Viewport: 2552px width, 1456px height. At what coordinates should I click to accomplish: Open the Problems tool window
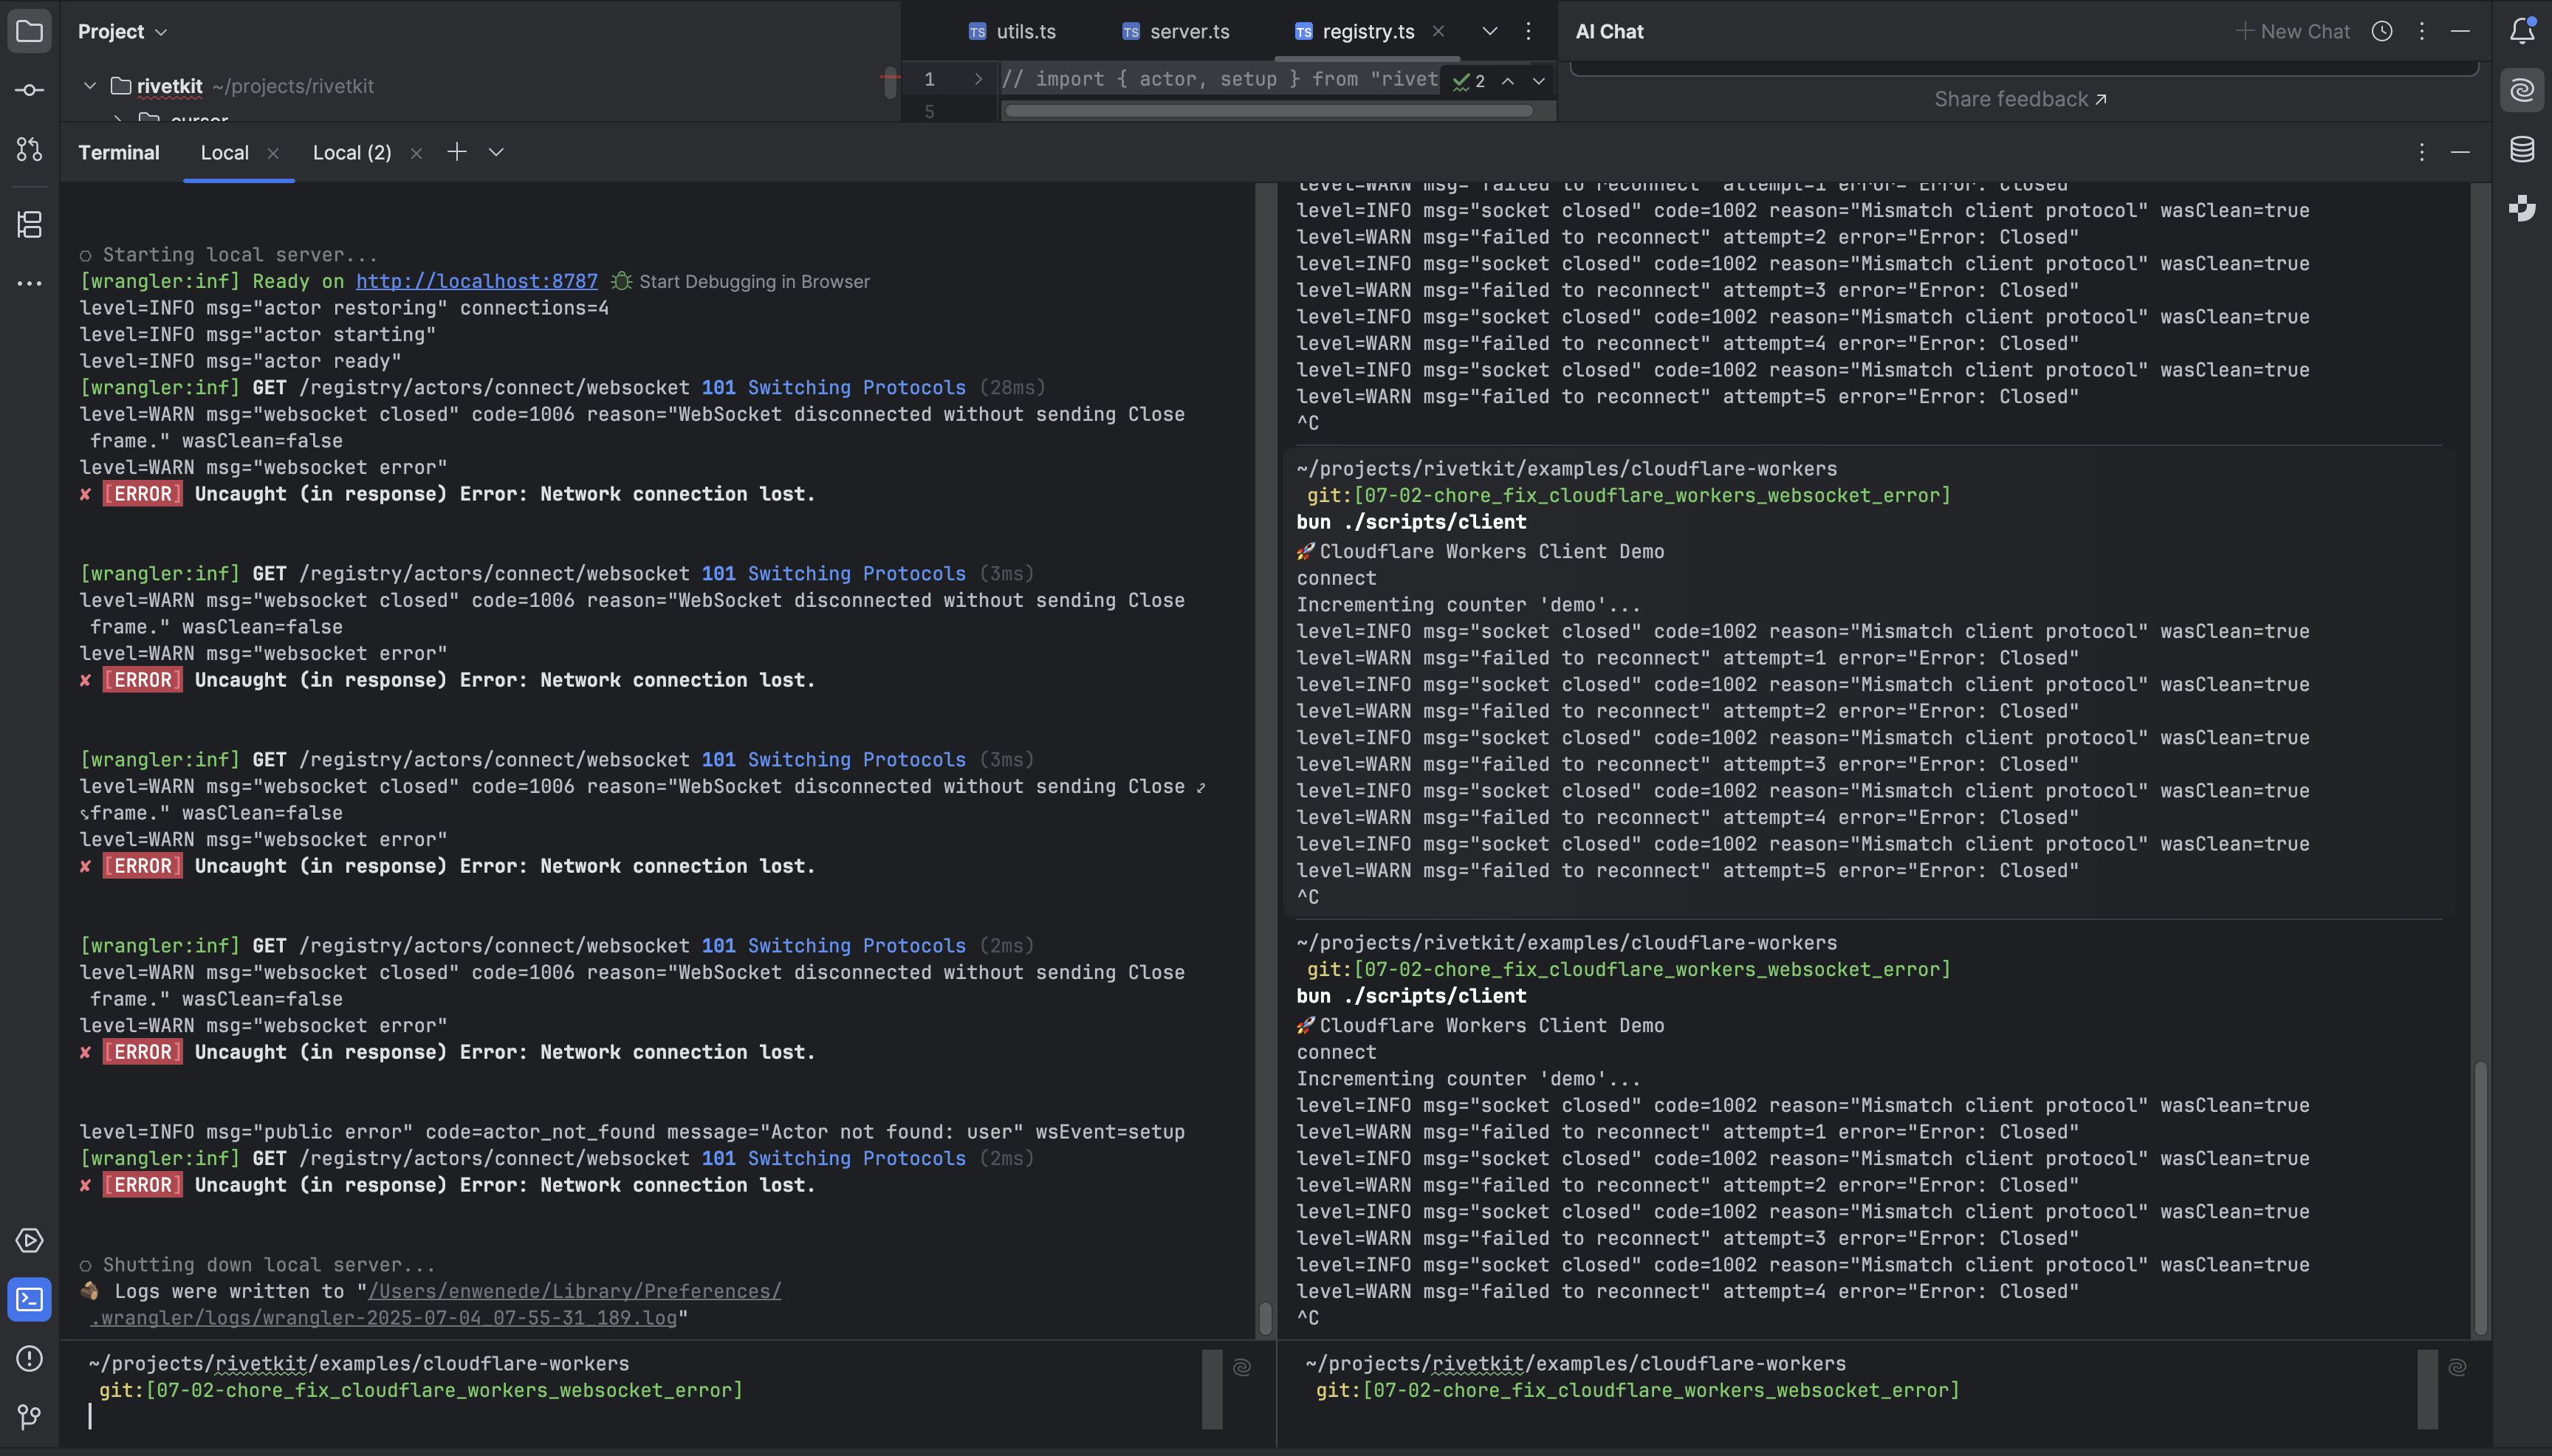pos(29,1358)
